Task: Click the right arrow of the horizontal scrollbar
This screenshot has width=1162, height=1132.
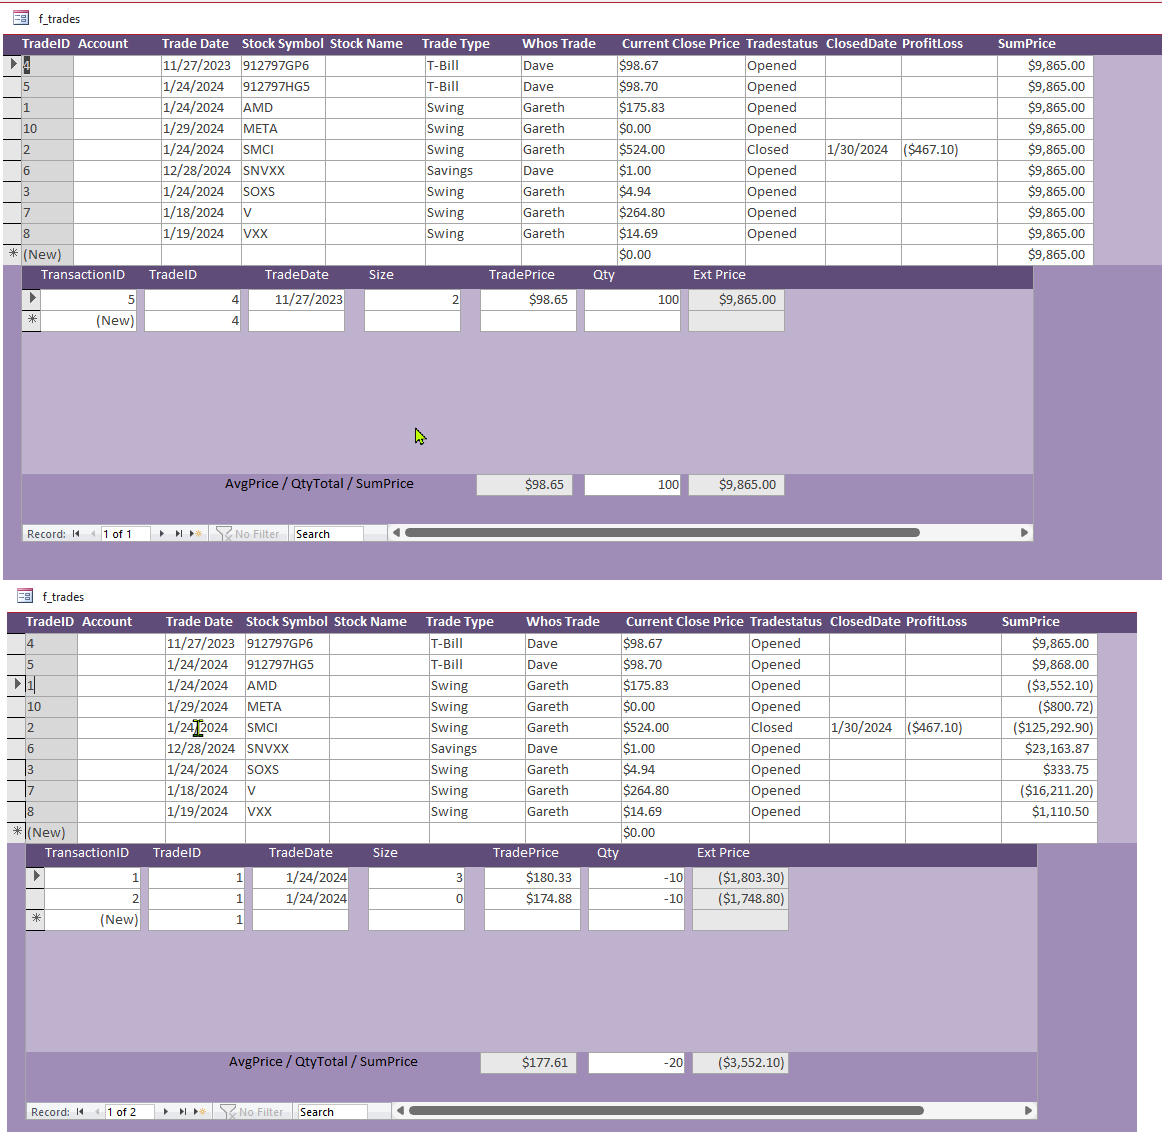Action: tap(1024, 533)
